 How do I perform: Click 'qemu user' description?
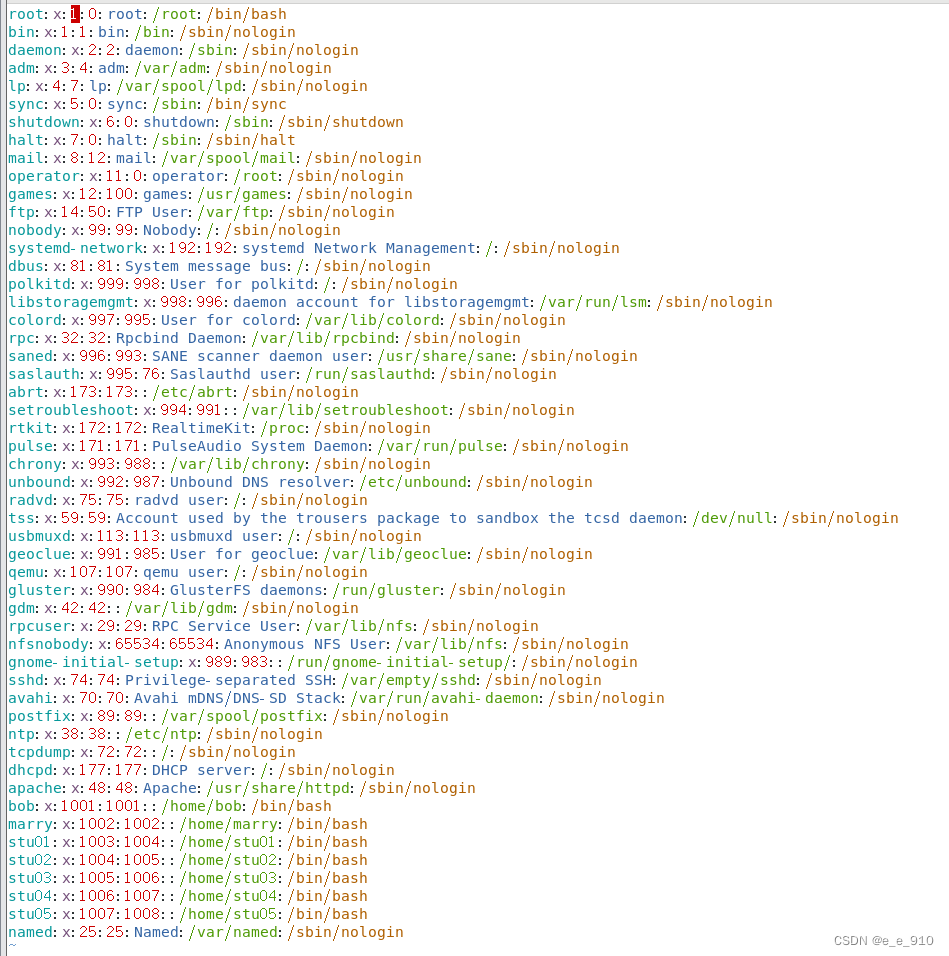pyautogui.click(x=183, y=572)
